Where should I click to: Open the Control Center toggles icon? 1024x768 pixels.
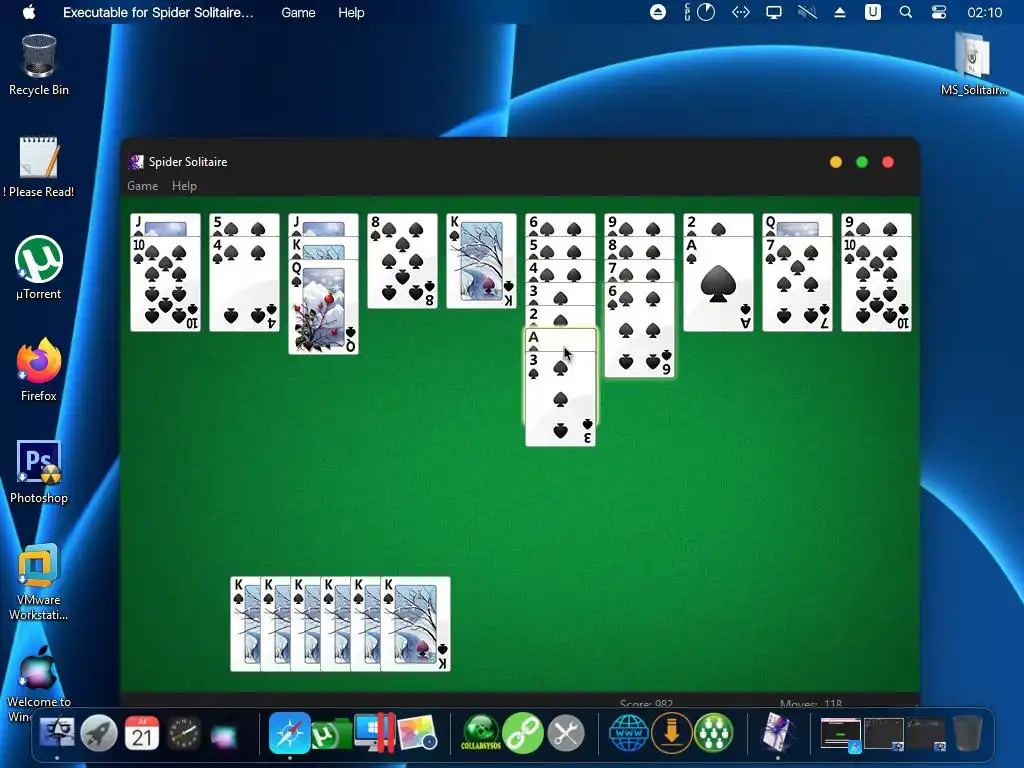938,12
